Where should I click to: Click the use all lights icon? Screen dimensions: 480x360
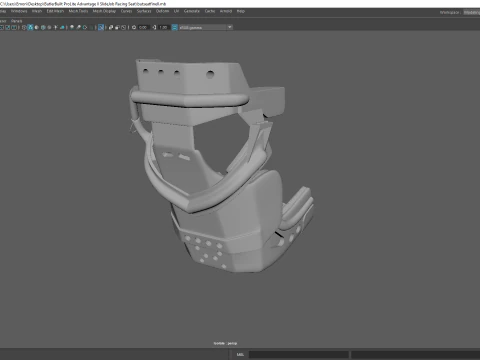(56, 27)
